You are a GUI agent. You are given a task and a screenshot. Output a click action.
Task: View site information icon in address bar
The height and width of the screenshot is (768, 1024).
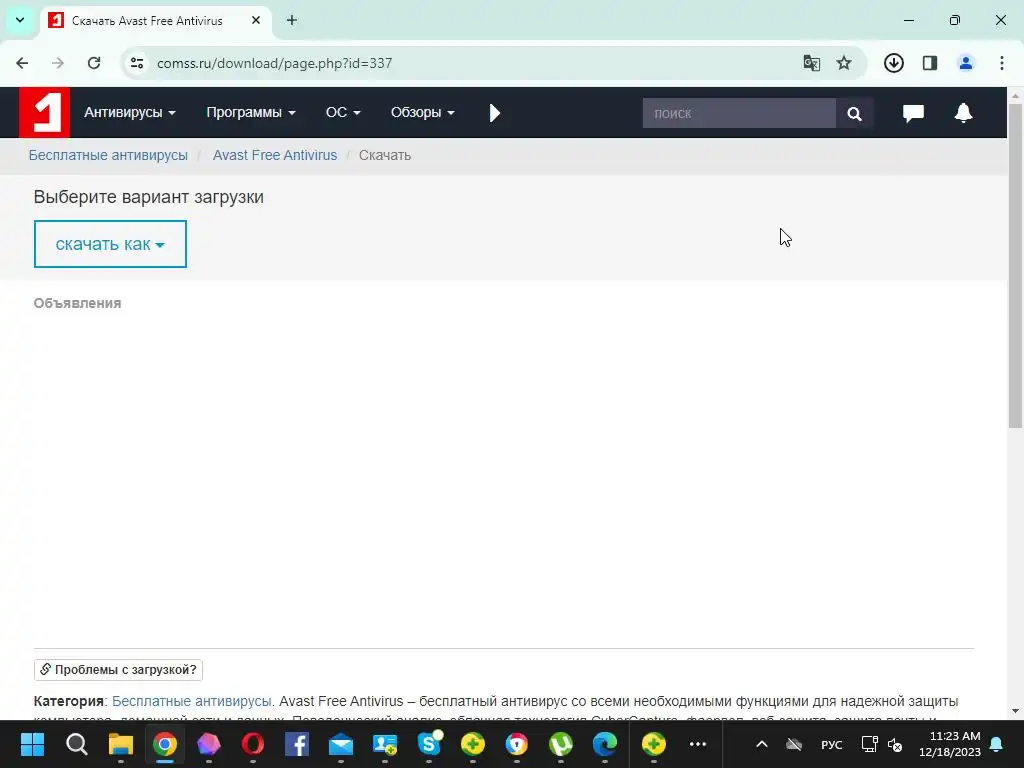[x=137, y=63]
